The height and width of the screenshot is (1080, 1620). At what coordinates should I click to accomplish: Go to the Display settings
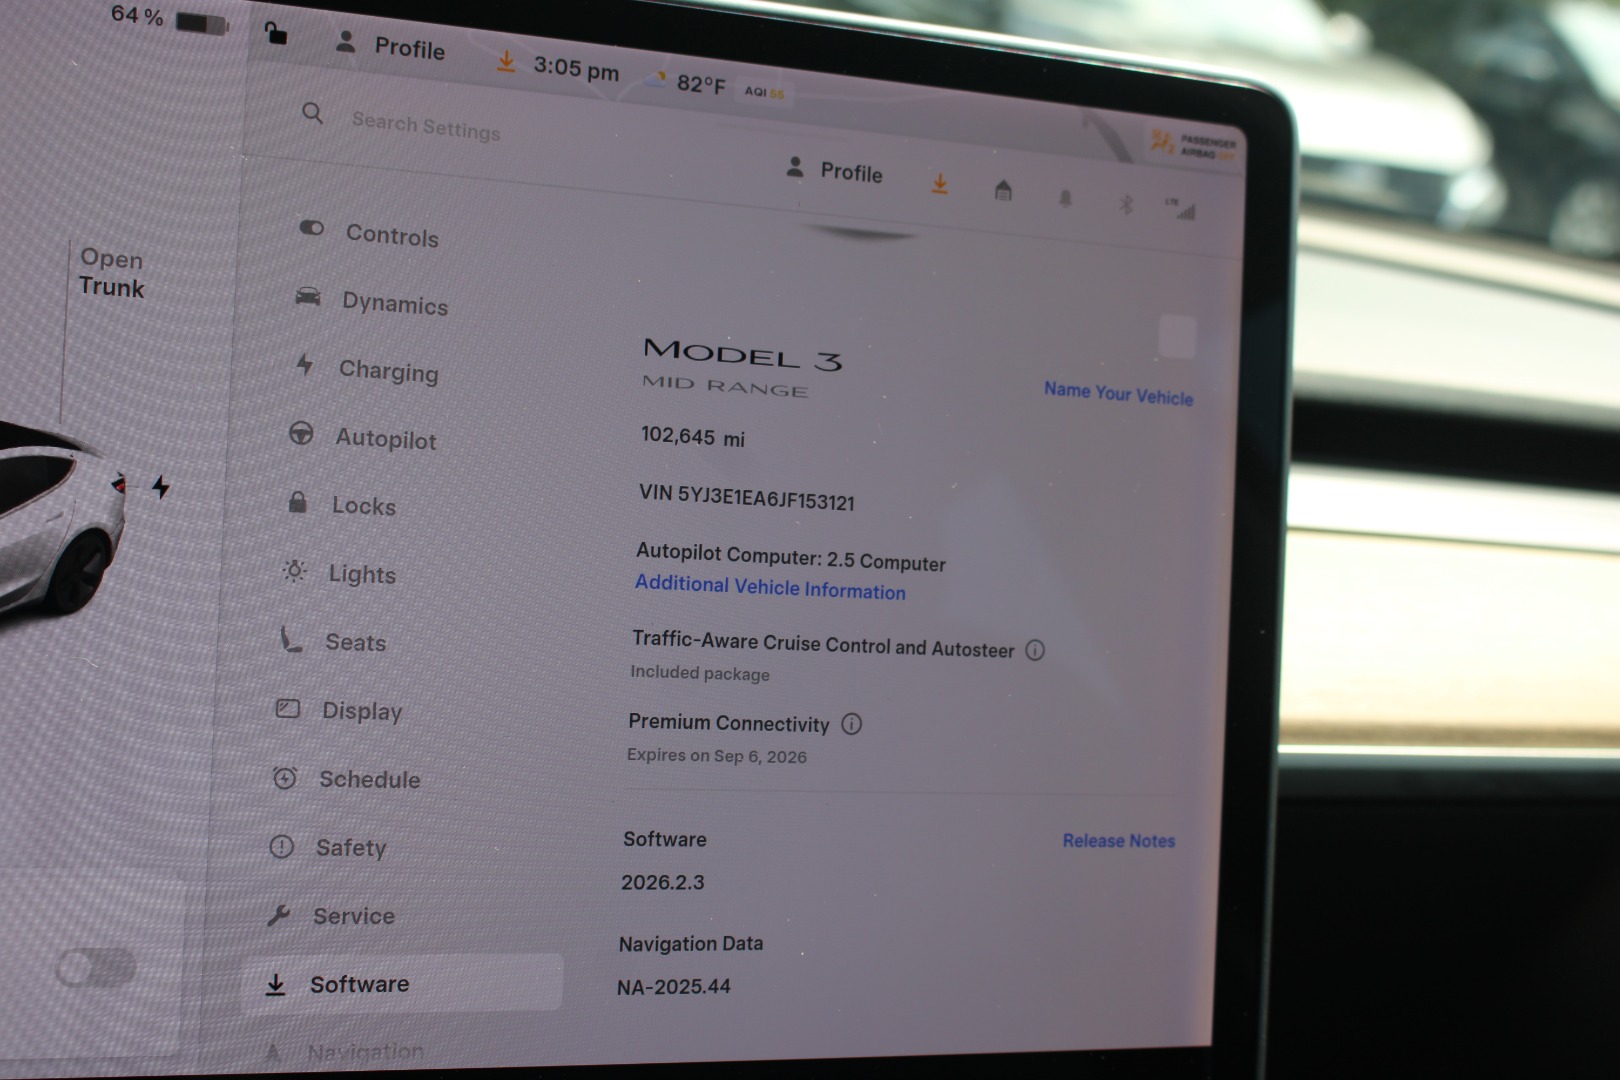[x=339, y=710]
